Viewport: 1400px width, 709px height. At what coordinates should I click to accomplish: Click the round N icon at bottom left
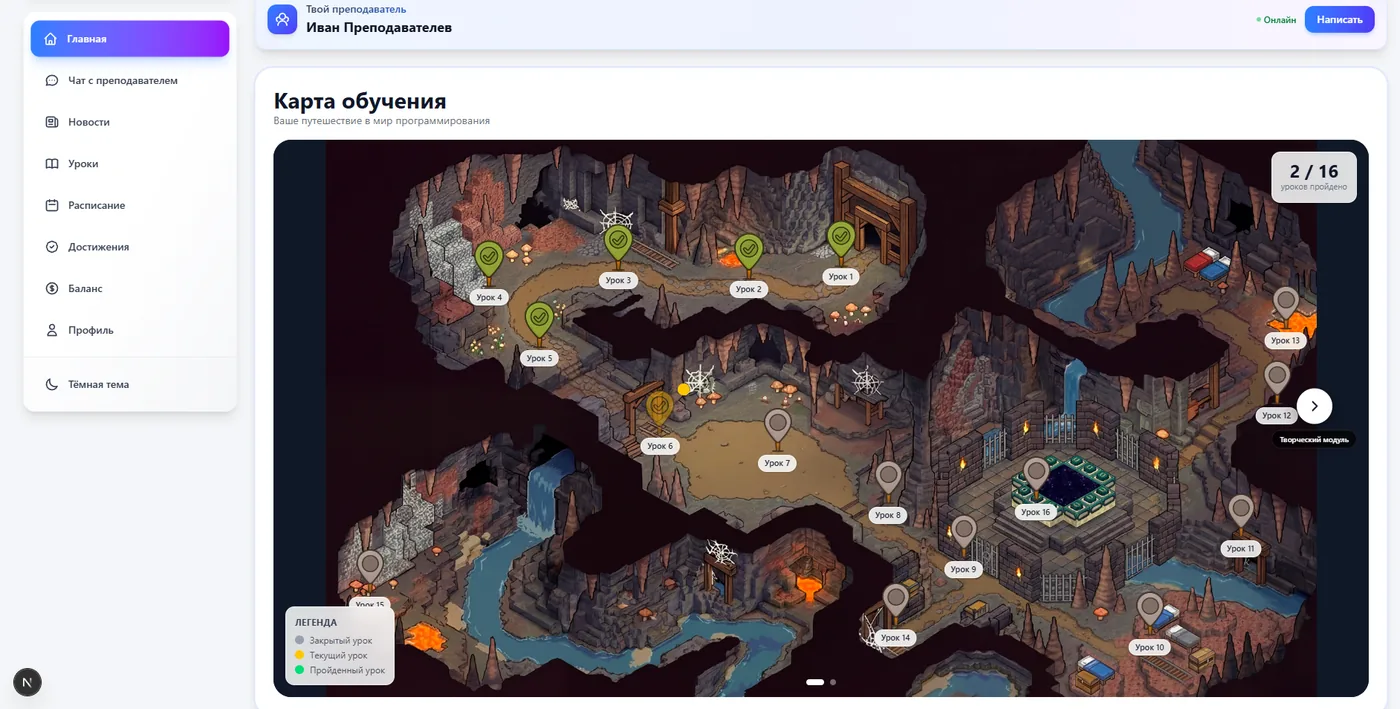click(27, 682)
